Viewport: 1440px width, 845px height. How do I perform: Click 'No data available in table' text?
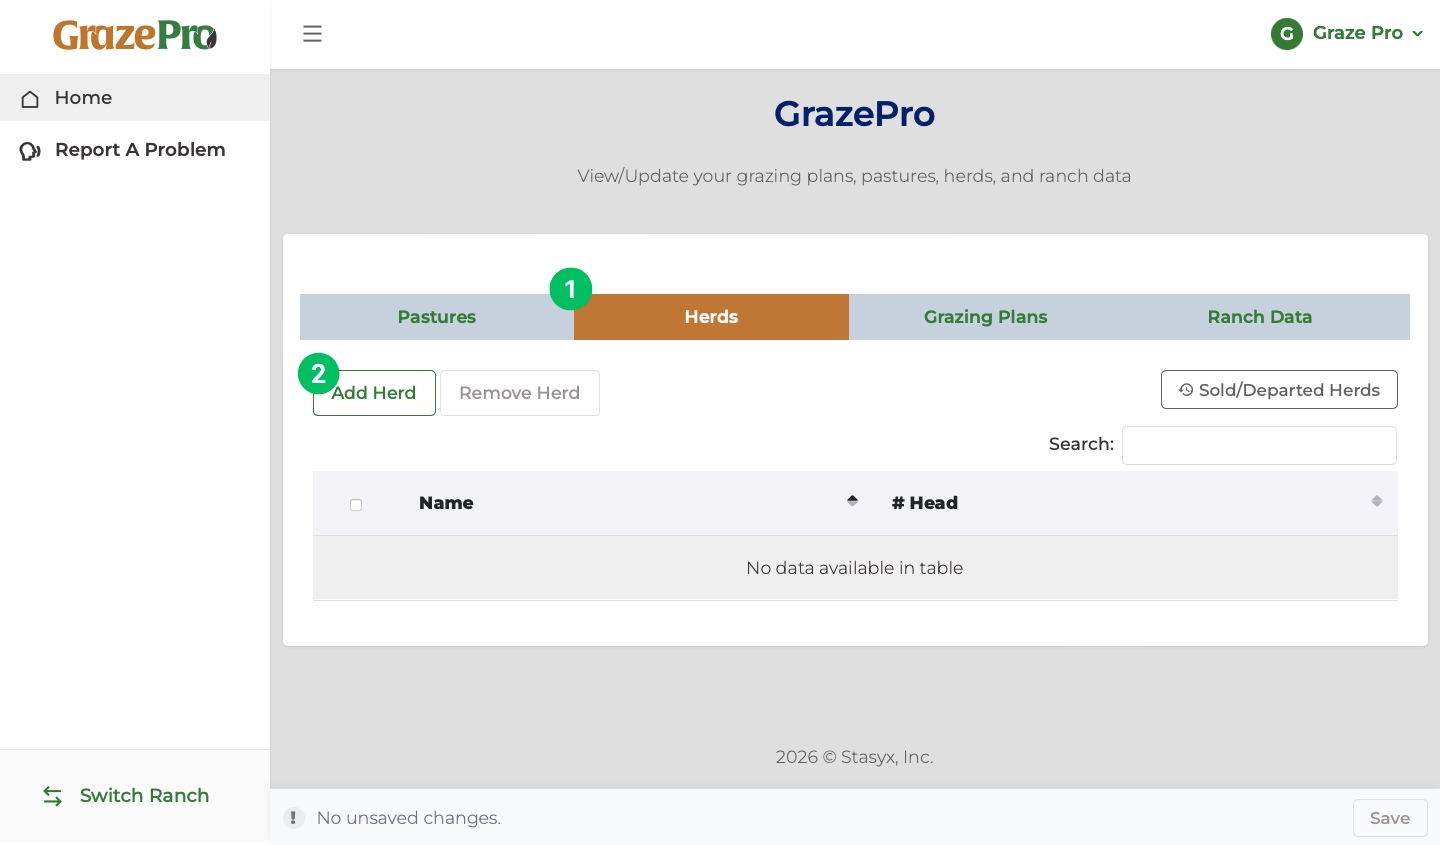coord(855,568)
